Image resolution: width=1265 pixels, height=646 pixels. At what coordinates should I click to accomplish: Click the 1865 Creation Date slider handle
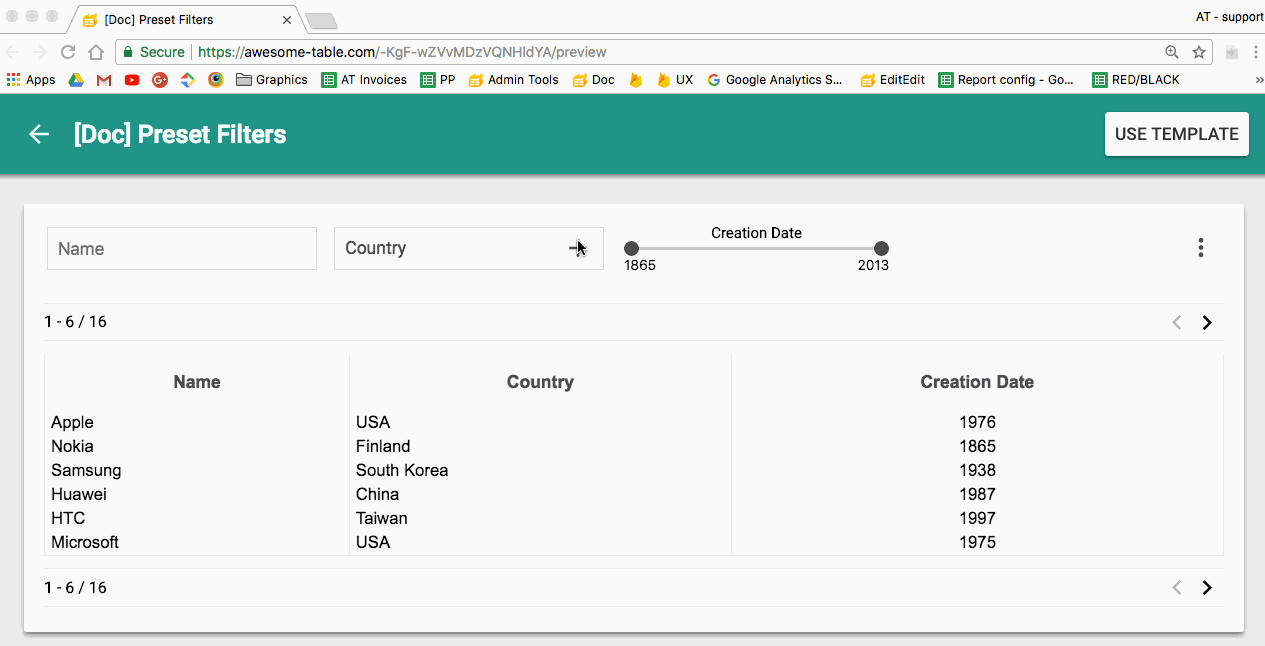631,248
